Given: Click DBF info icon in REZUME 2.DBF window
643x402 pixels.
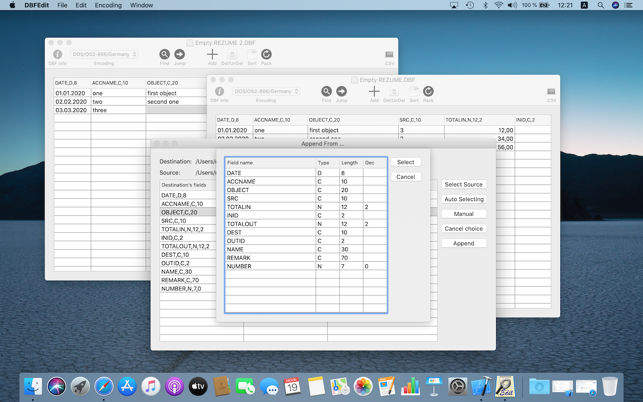Looking at the screenshot, I should (x=57, y=54).
